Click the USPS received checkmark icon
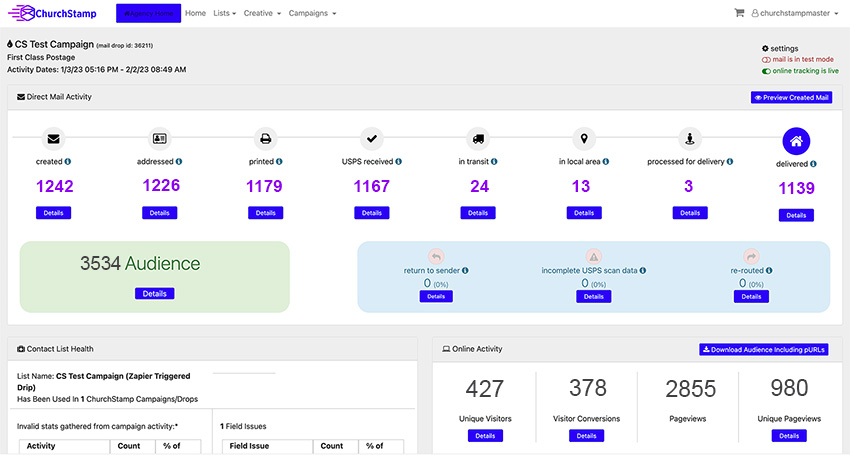The image size is (850, 455). click(372, 139)
